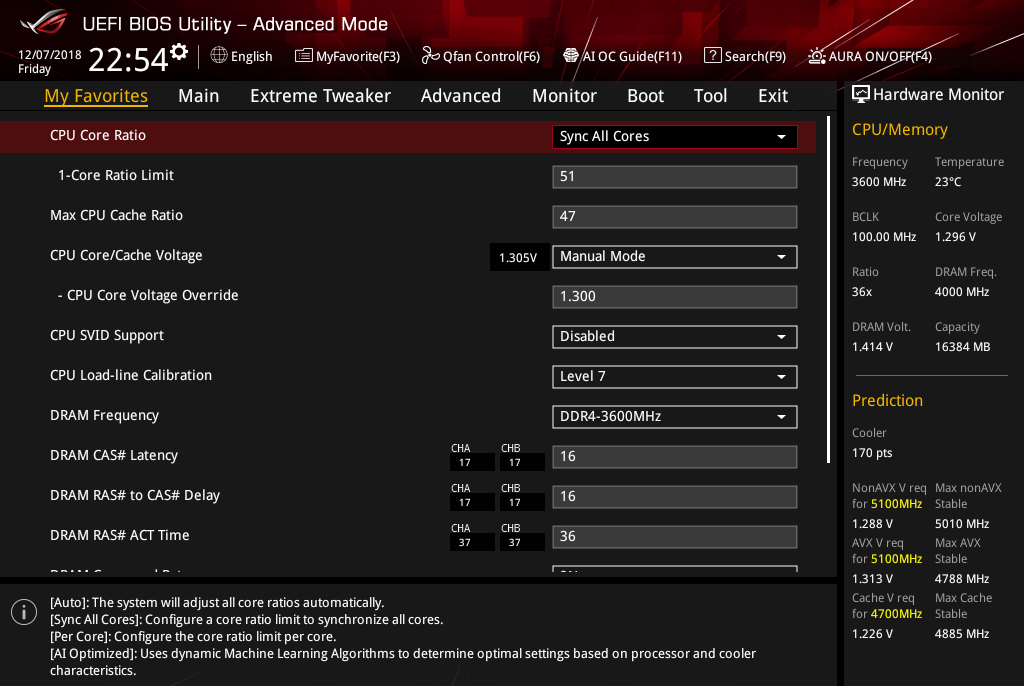Select the Max CPU Cache Ratio label
The height and width of the screenshot is (686, 1024).
pyautogui.click(x=116, y=215)
